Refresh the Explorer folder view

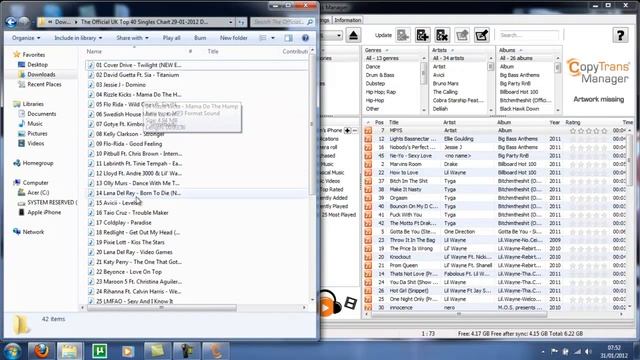242,22
